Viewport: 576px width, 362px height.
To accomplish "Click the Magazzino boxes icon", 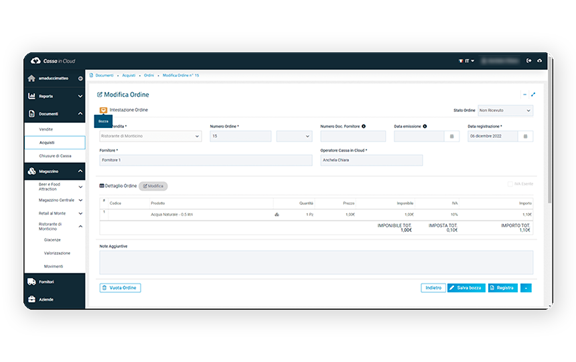I will coord(32,171).
